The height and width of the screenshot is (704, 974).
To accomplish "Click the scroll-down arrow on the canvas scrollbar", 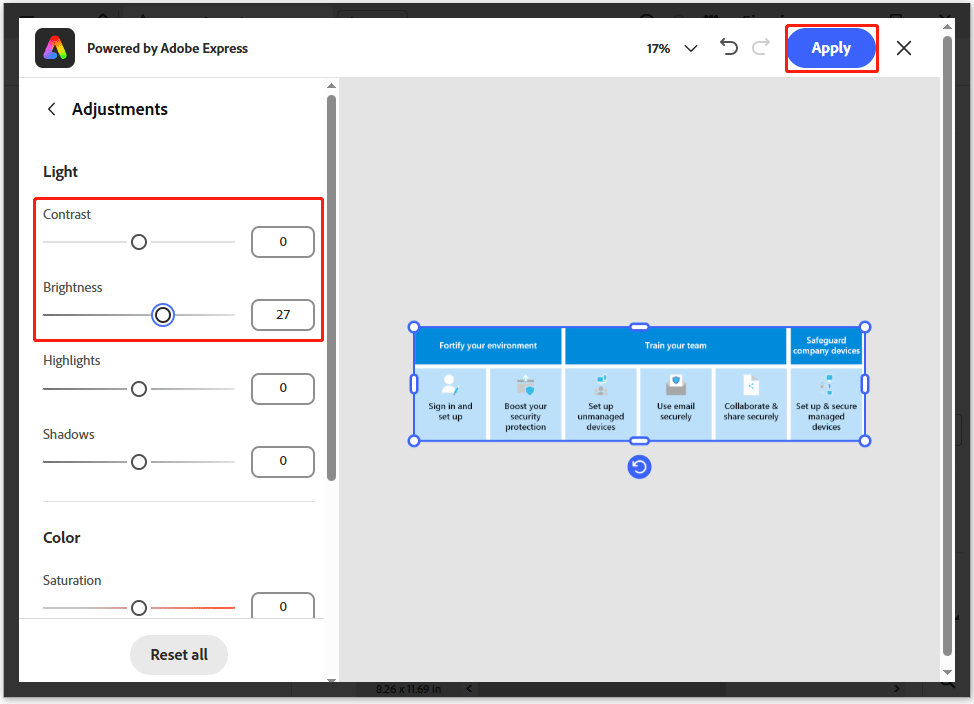I will [x=946, y=672].
